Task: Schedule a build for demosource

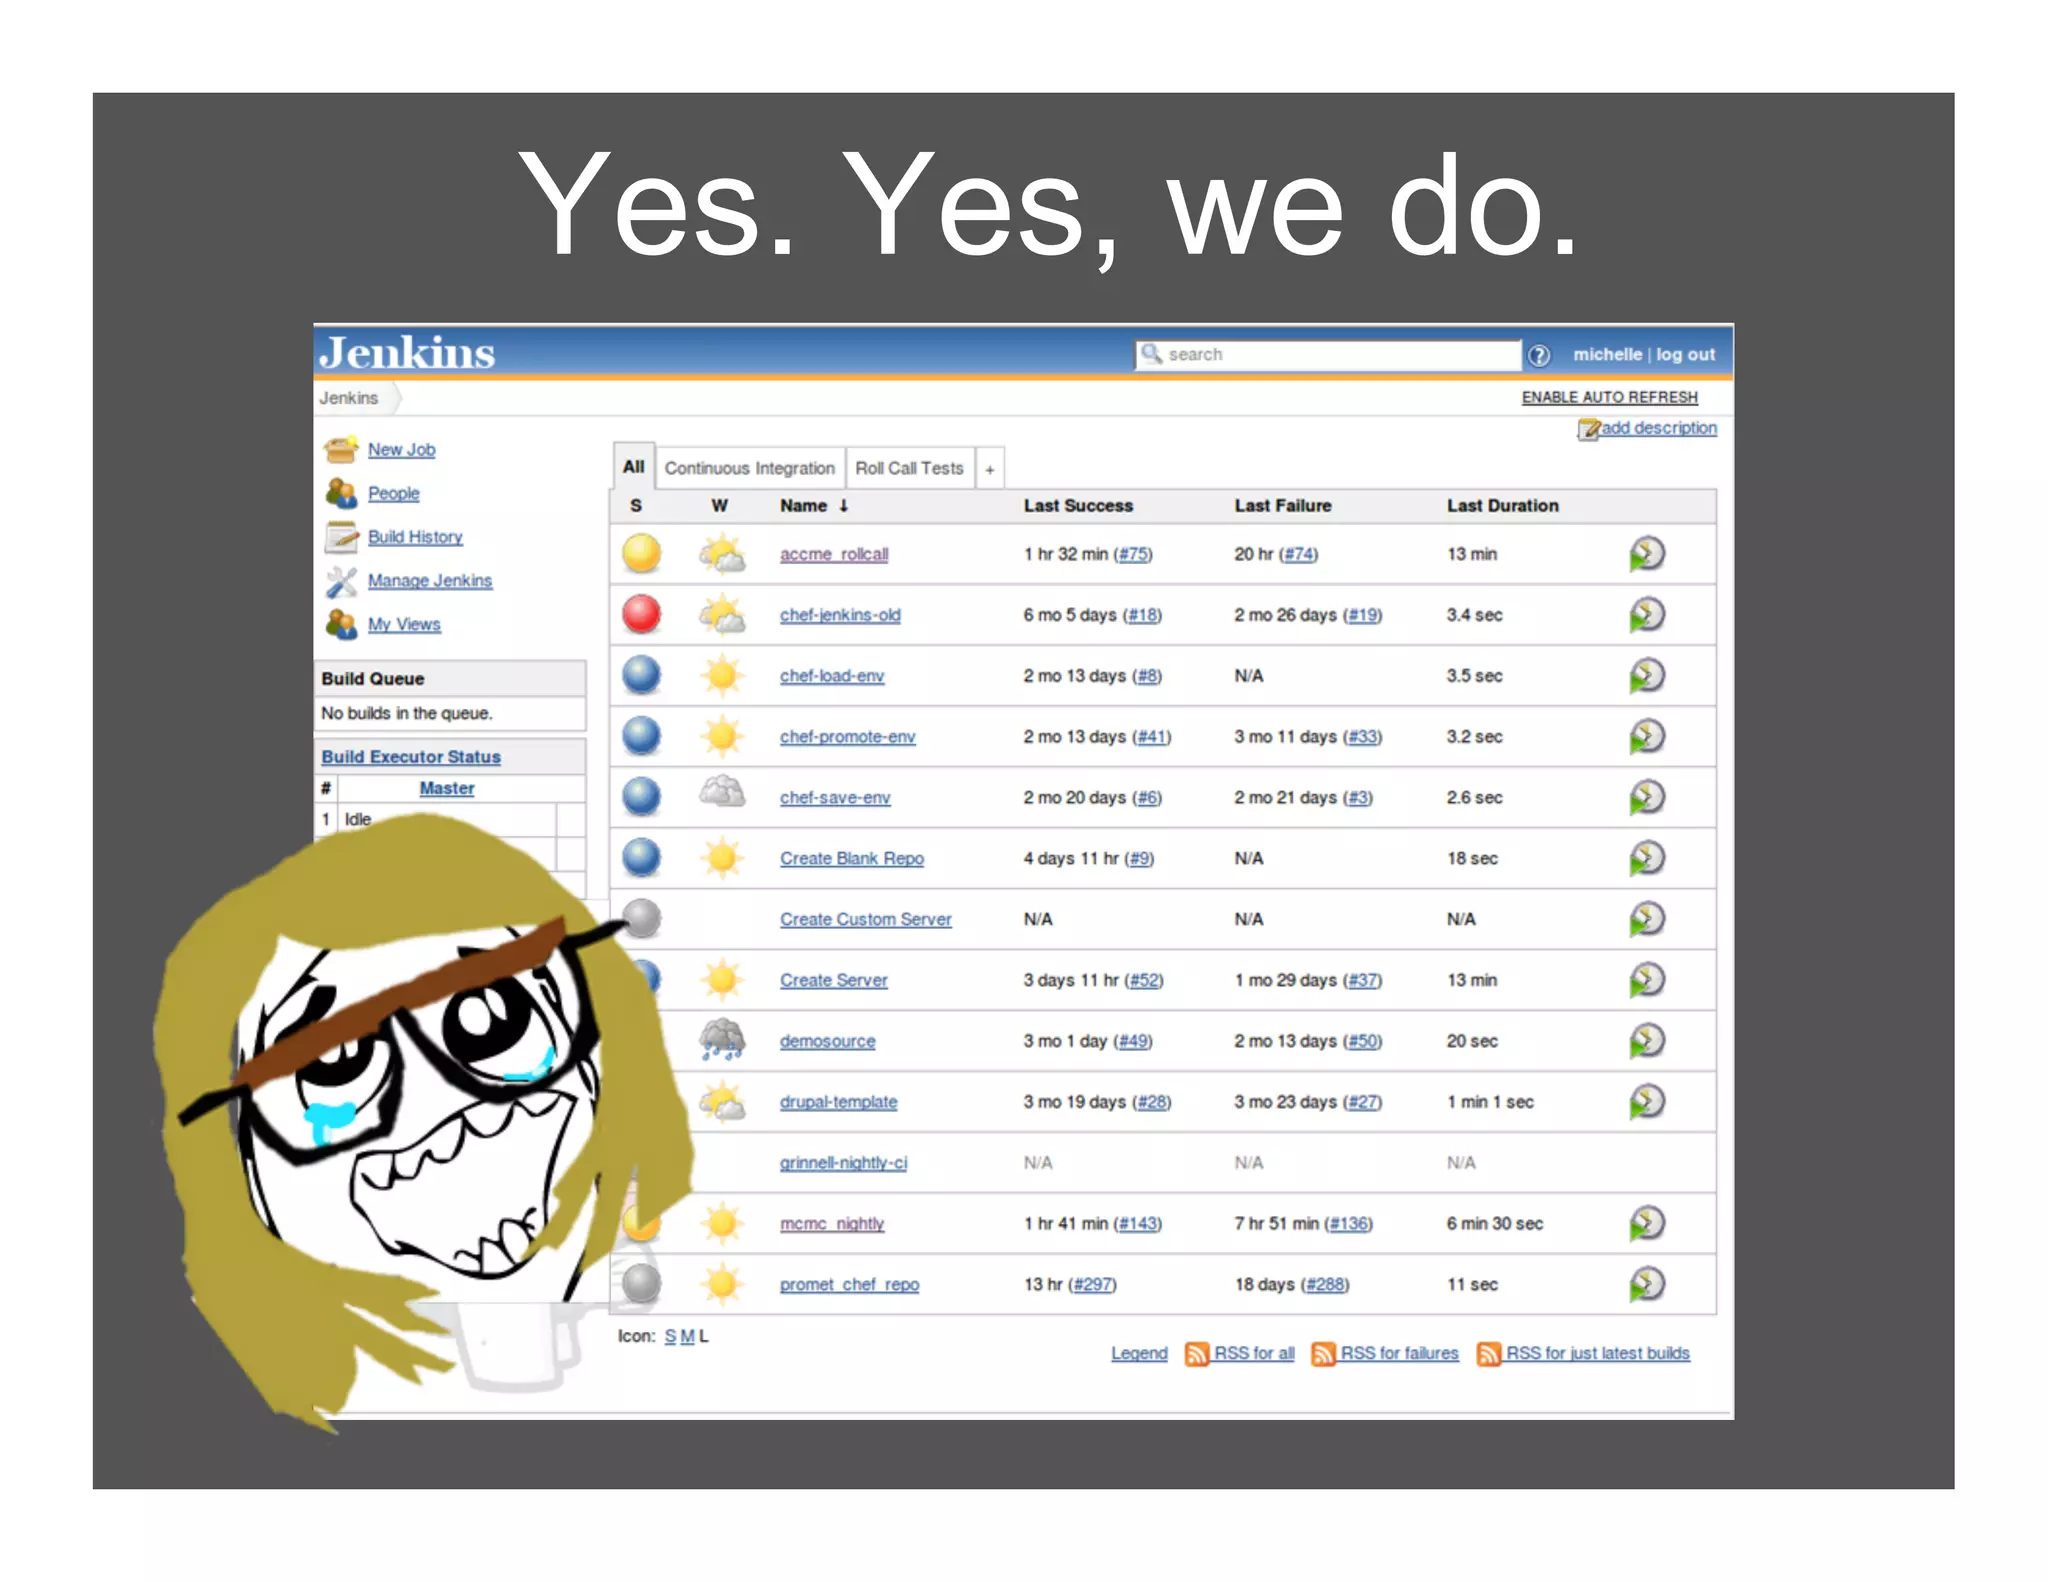Action: 1646,1041
